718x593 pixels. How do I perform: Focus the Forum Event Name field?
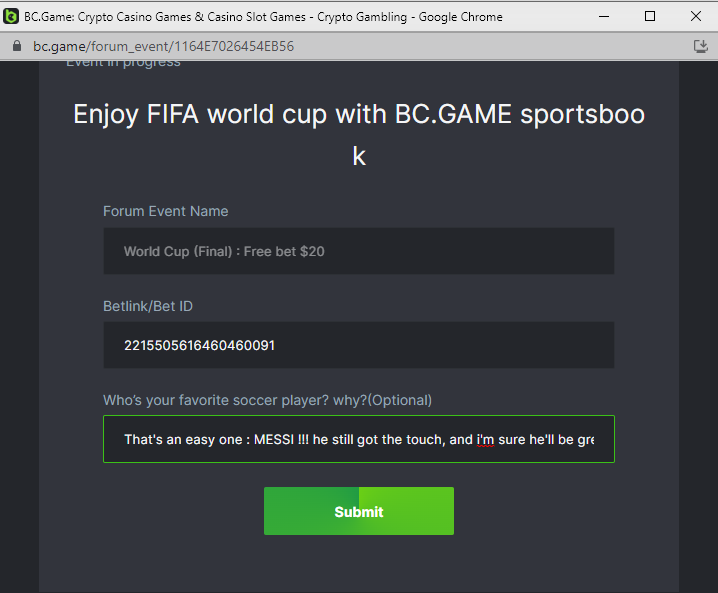tap(358, 251)
